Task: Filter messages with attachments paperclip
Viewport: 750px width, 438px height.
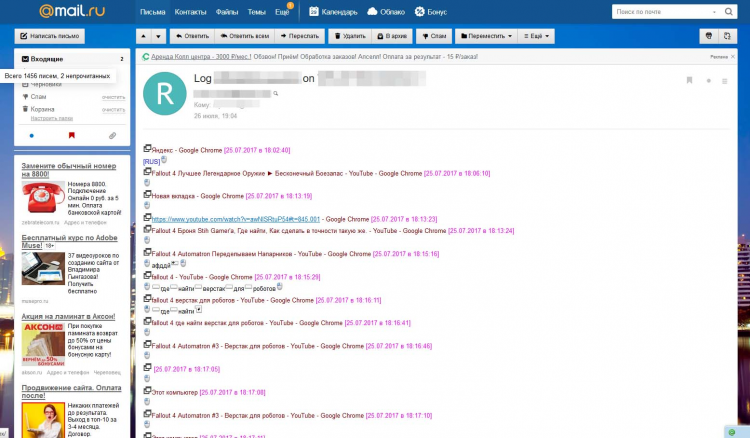Action: (x=112, y=136)
